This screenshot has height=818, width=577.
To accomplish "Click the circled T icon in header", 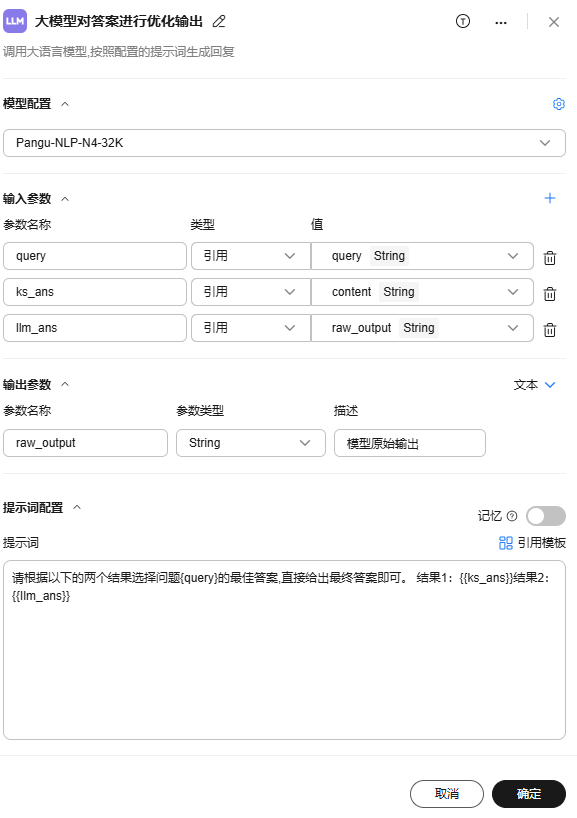I will (463, 21).
